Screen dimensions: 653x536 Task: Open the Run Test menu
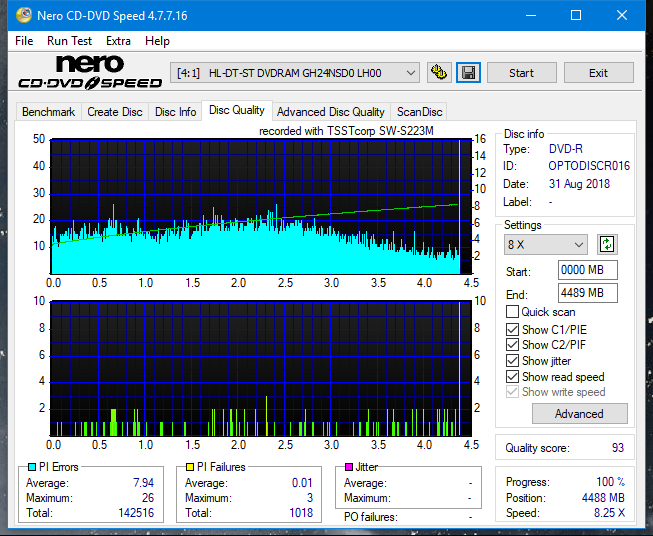click(70, 41)
